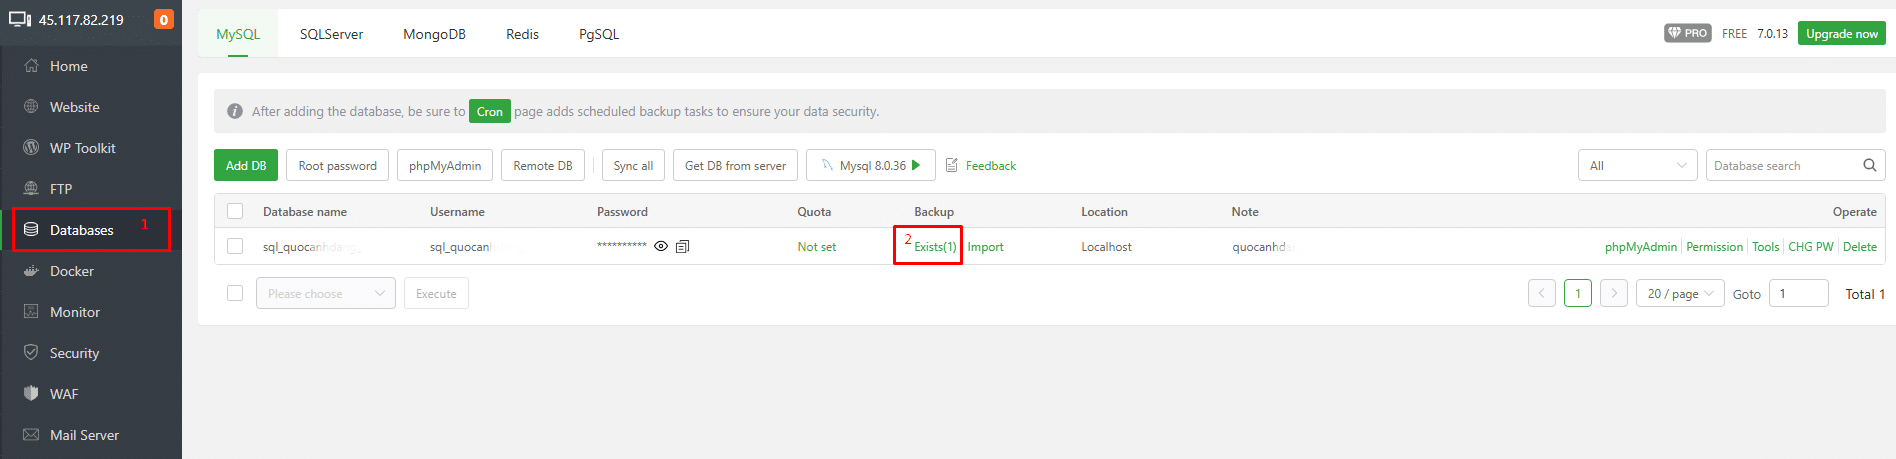The height and width of the screenshot is (459, 1896).
Task: Open Docker from the sidebar
Action: coord(72,271)
